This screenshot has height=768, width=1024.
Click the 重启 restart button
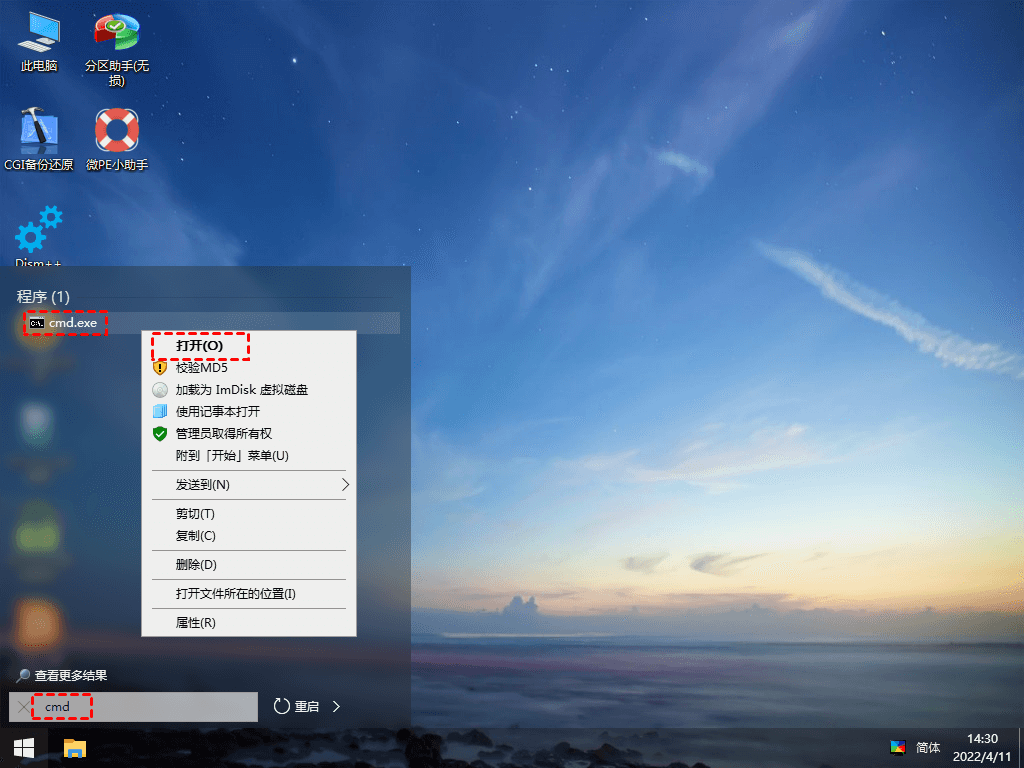pyautogui.click(x=296, y=707)
